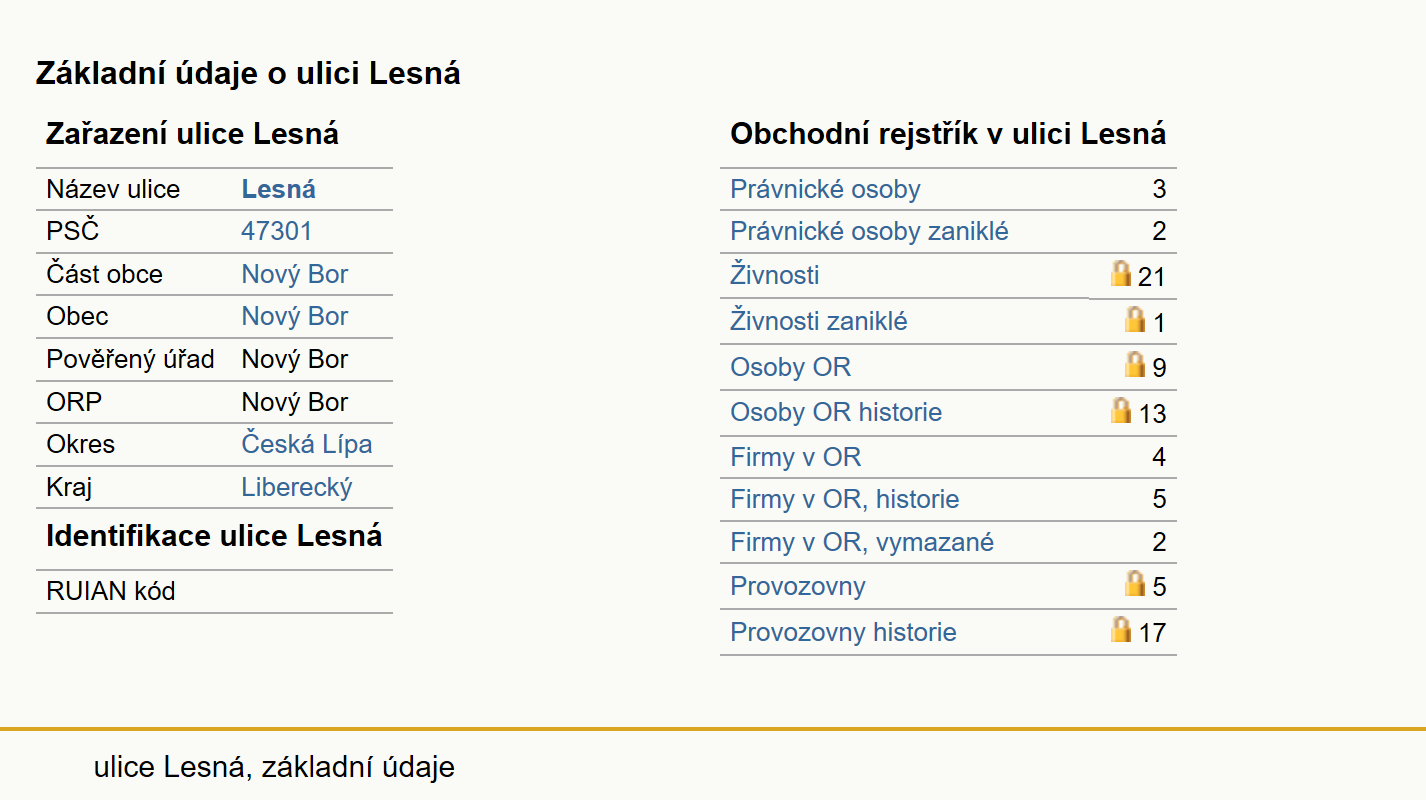Open the Liberecký region link

tap(297, 487)
